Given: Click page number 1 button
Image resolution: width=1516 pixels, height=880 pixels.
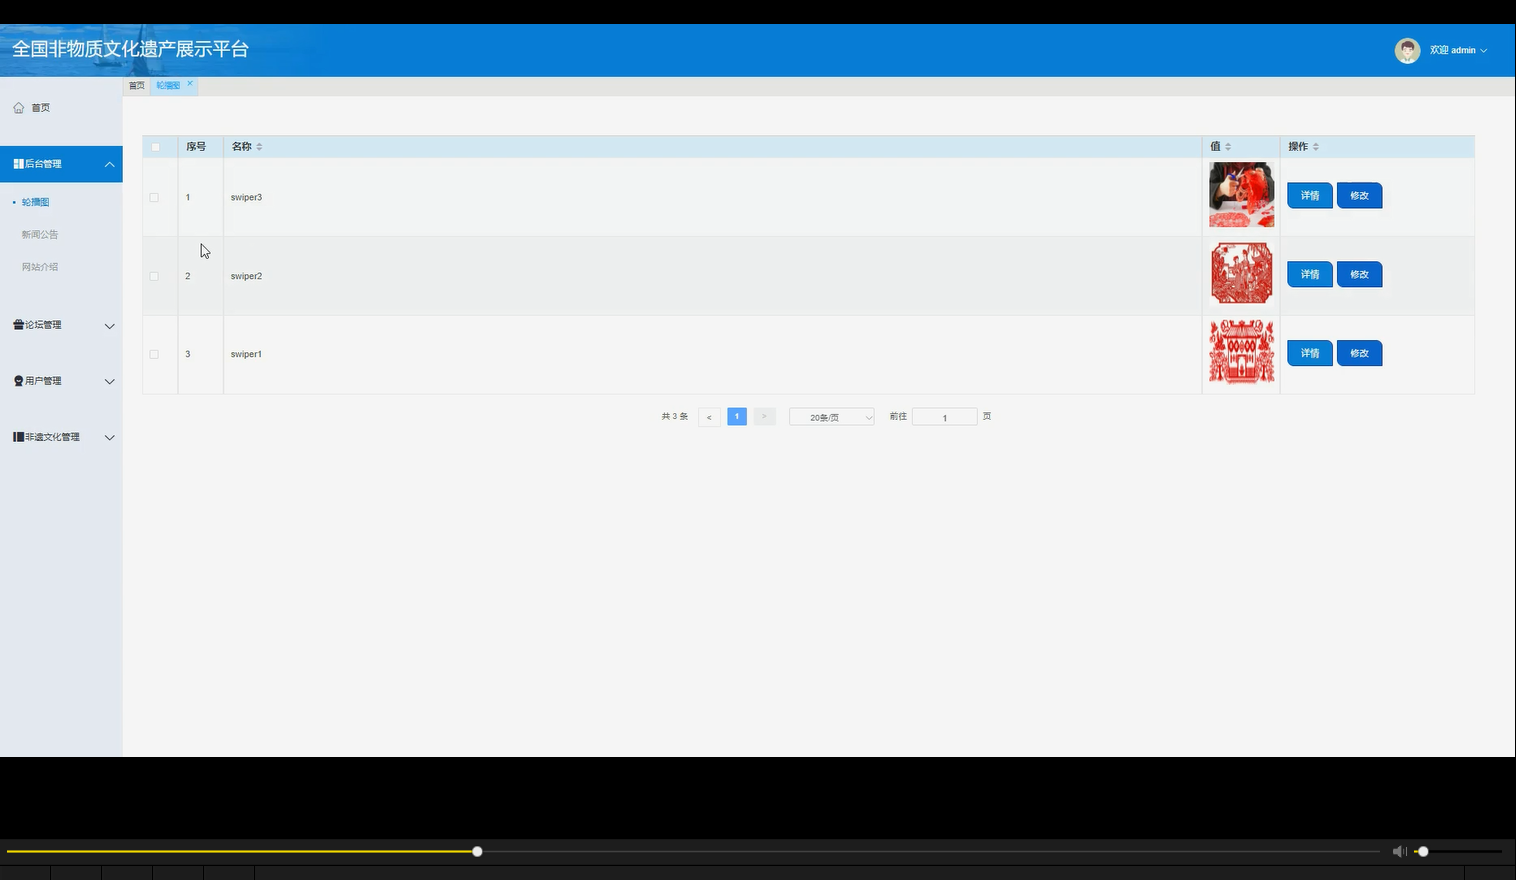Looking at the screenshot, I should (737, 417).
